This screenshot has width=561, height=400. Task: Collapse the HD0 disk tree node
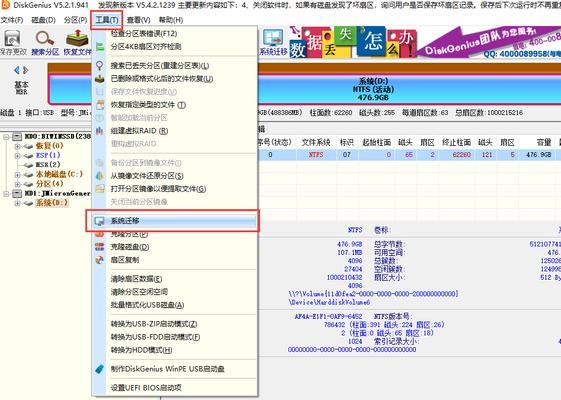point(6,137)
